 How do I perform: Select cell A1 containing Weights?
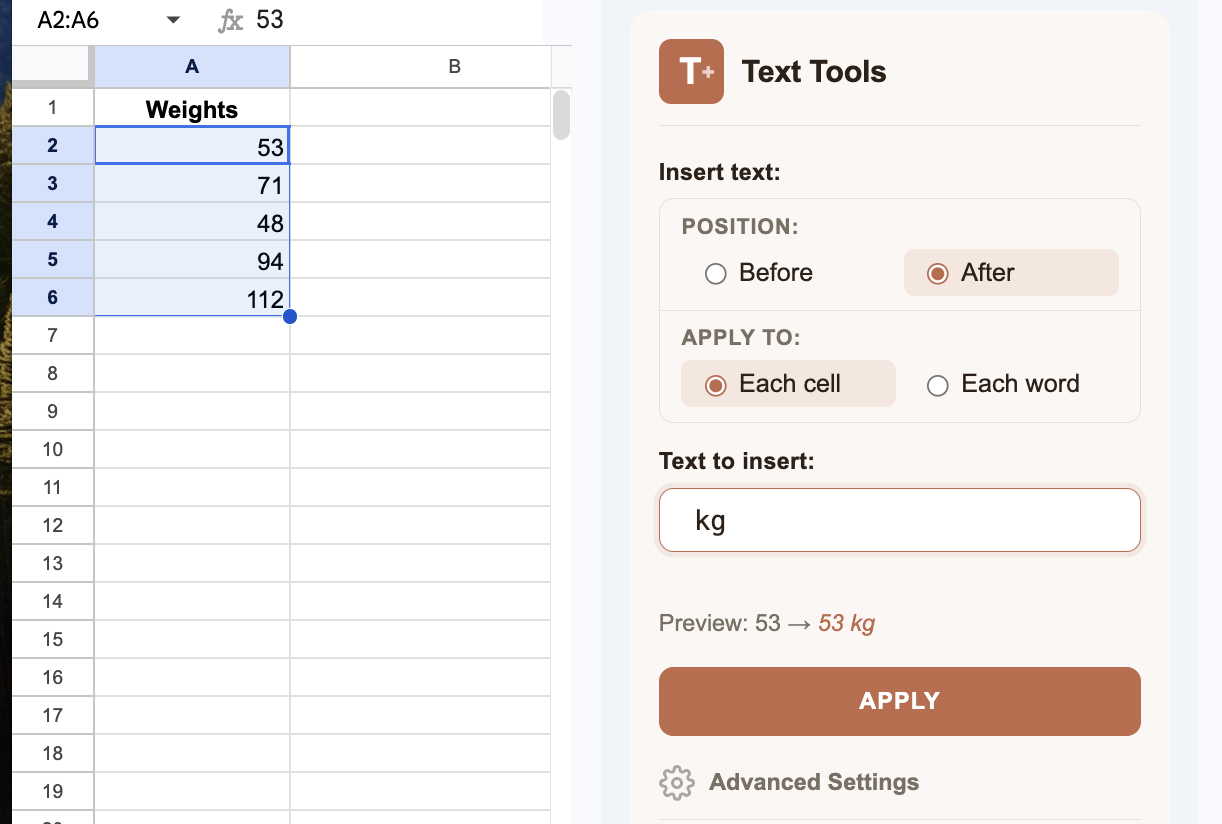(x=191, y=108)
